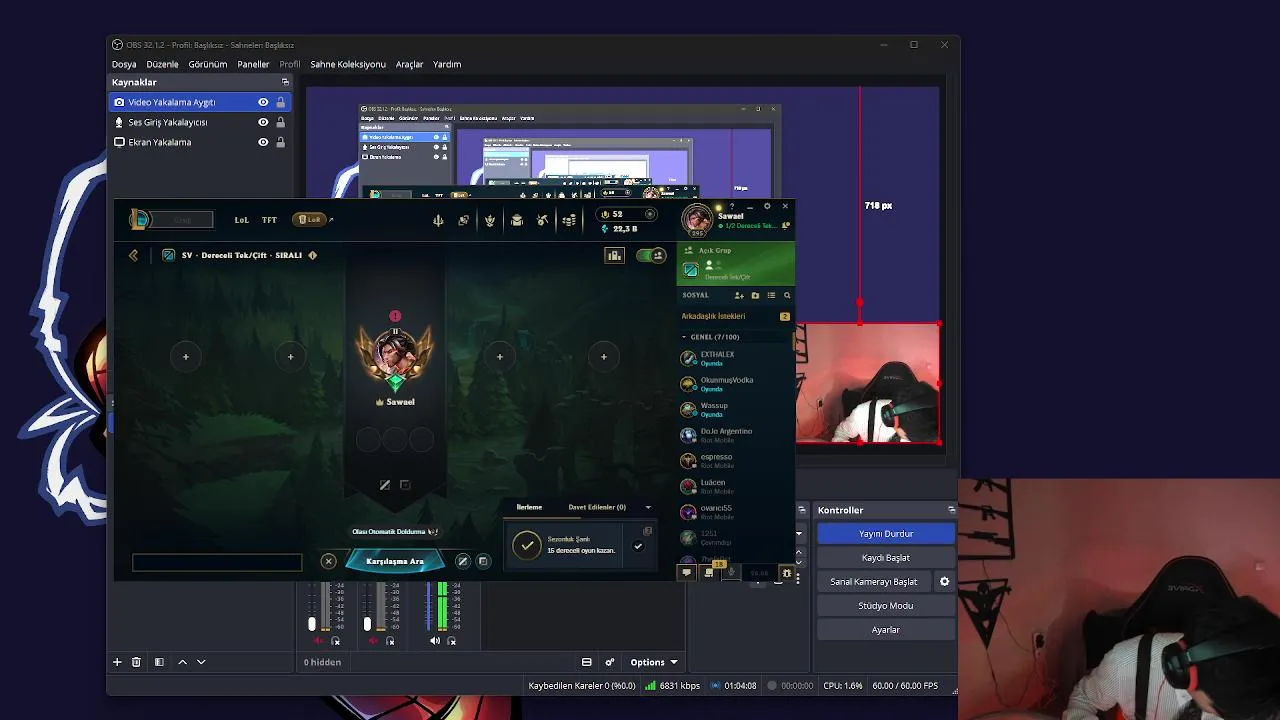The image size is (1280, 720).
Task: Undock the Kaynaklar panel
Action: click(285, 82)
